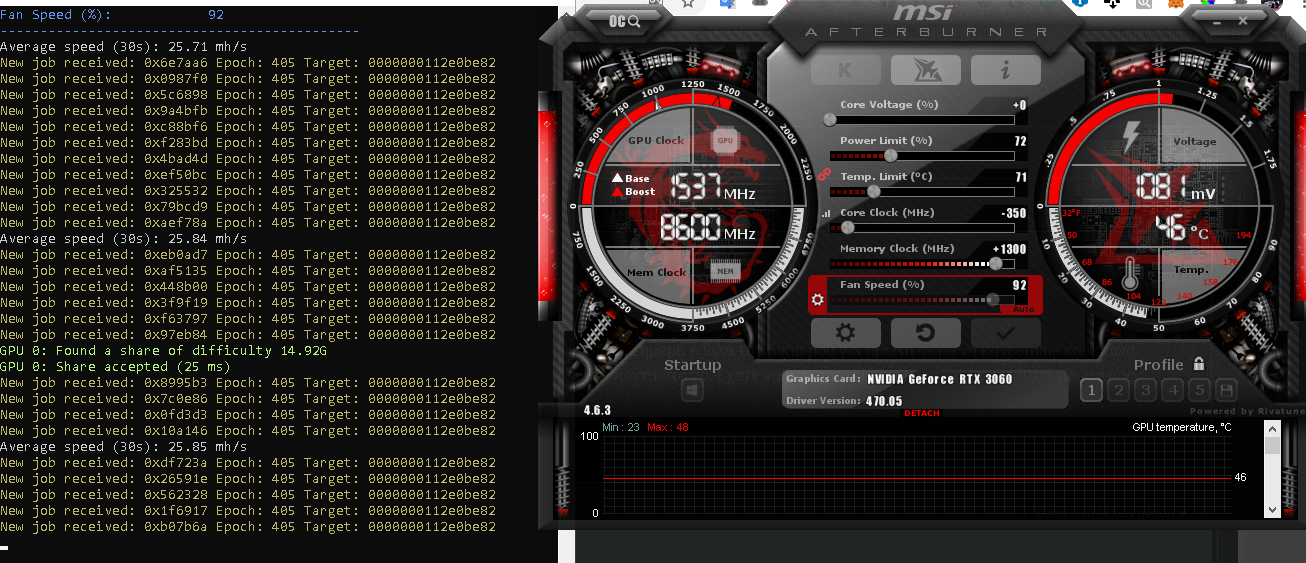This screenshot has height=563, width=1306.
Task: Click the NVIDIA GeForce RTX 3060 text
Action: pyautogui.click(x=939, y=379)
